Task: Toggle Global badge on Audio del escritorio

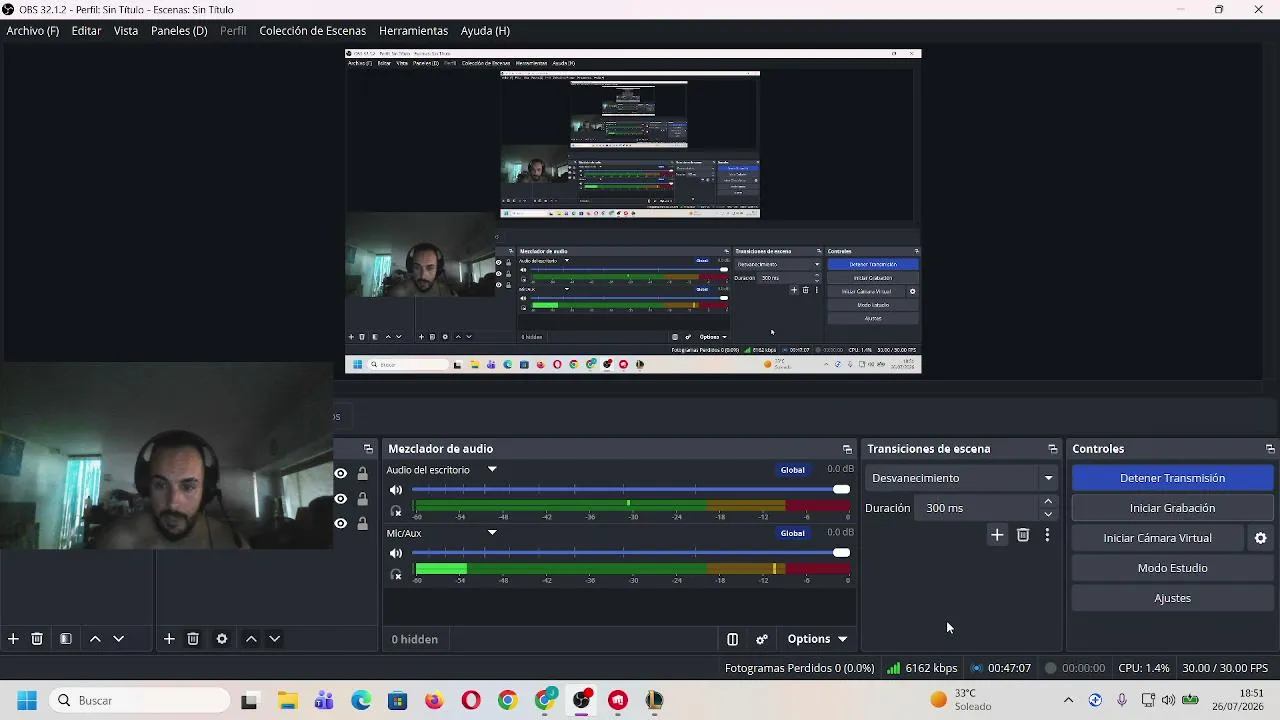Action: pos(793,470)
